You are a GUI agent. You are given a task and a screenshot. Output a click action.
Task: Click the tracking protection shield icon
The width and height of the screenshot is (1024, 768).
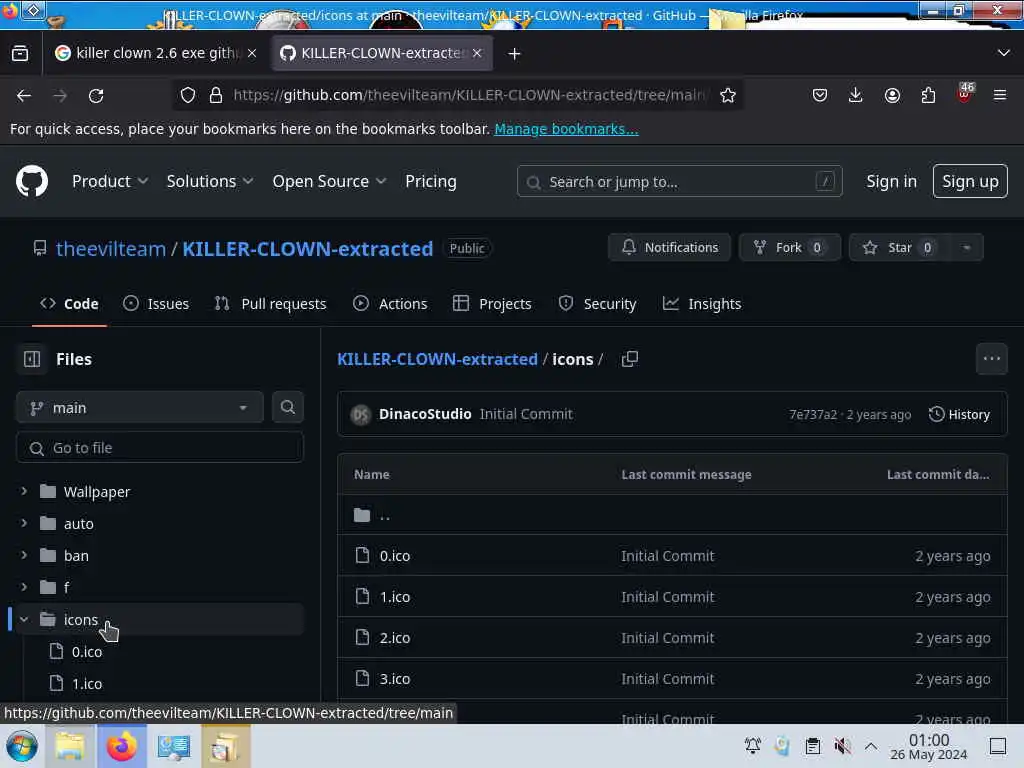tap(188, 95)
